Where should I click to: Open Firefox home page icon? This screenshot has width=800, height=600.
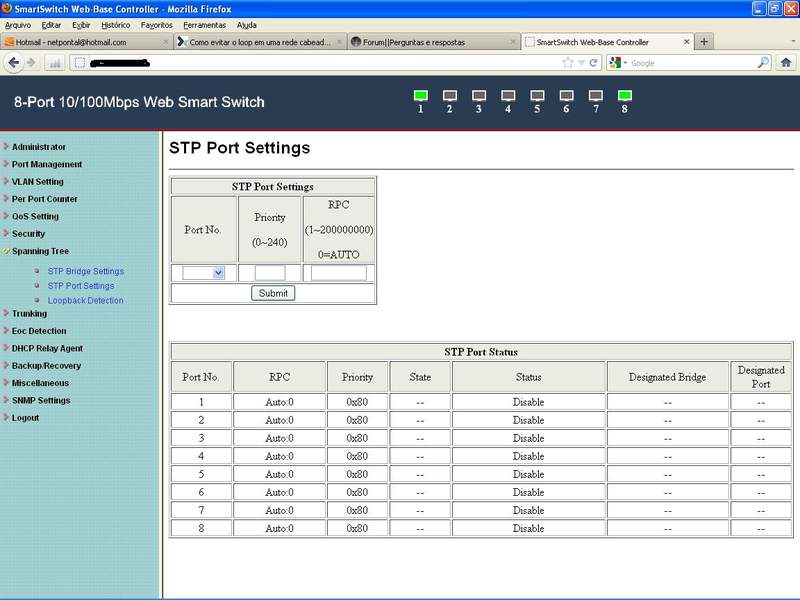(x=786, y=63)
